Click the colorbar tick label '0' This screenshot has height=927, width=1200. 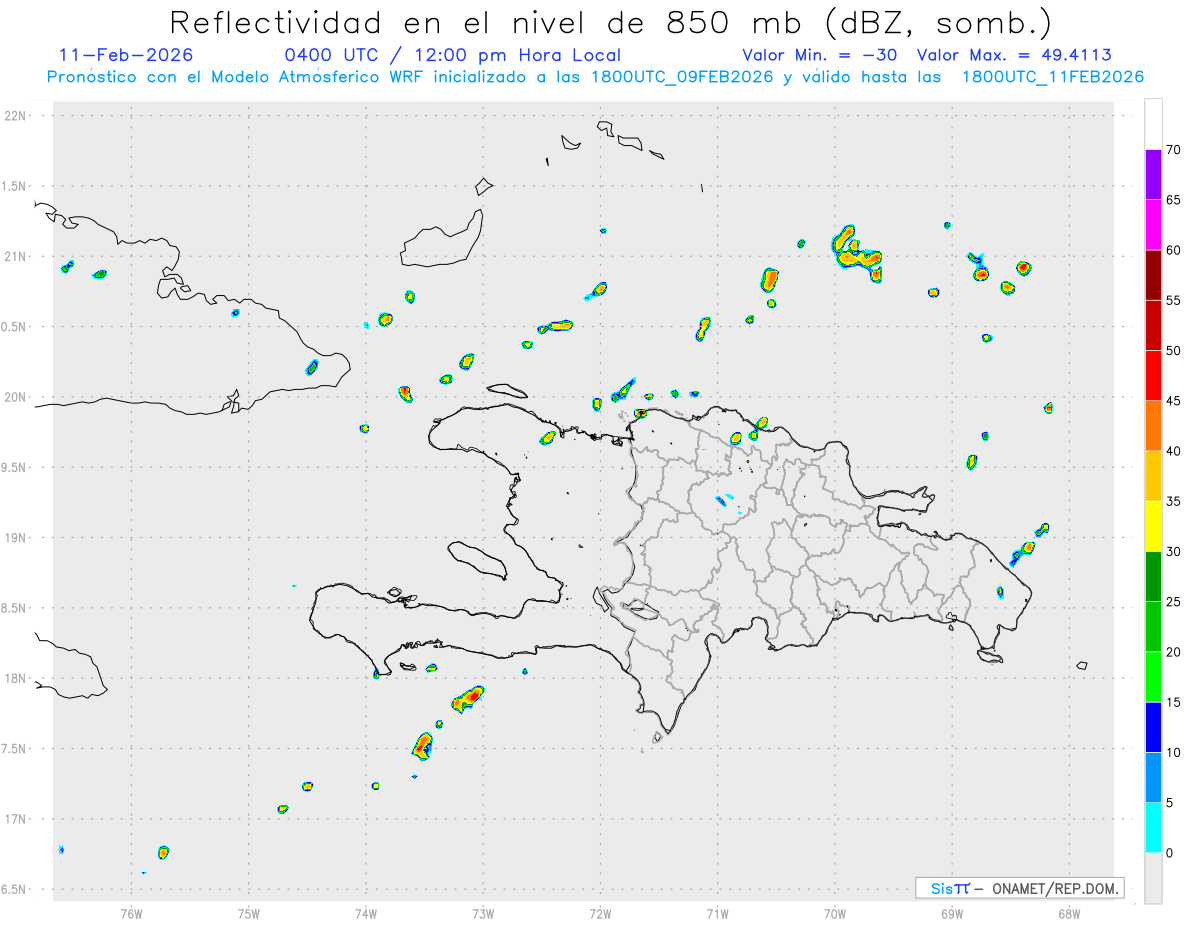pos(1170,853)
